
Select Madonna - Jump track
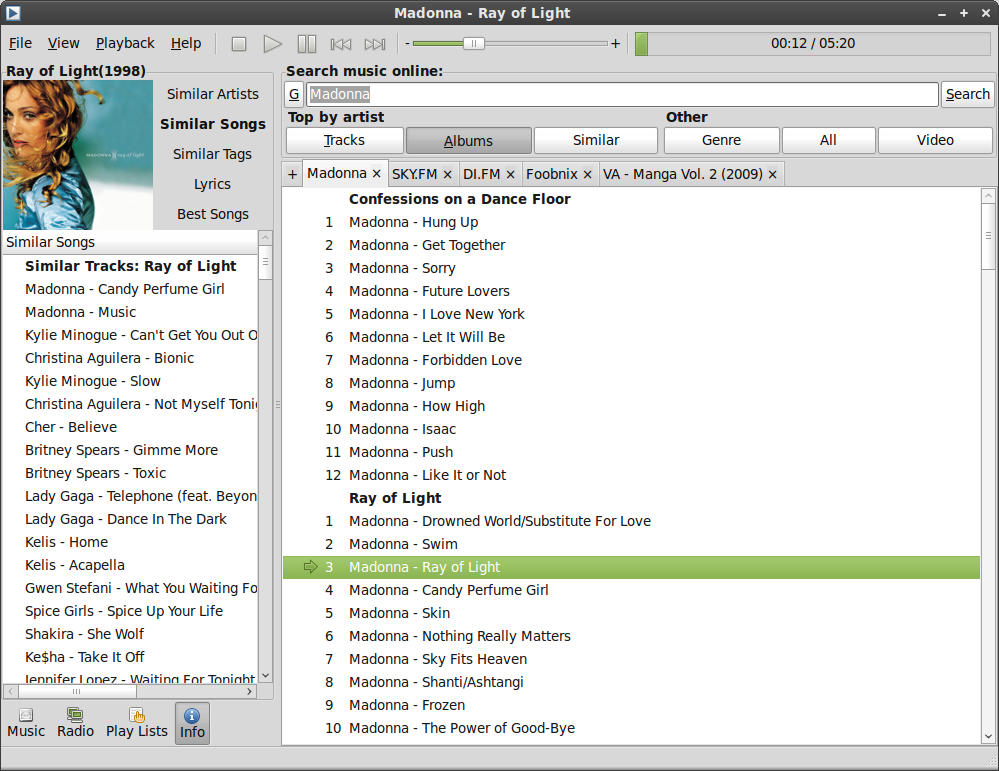[x=631, y=383]
